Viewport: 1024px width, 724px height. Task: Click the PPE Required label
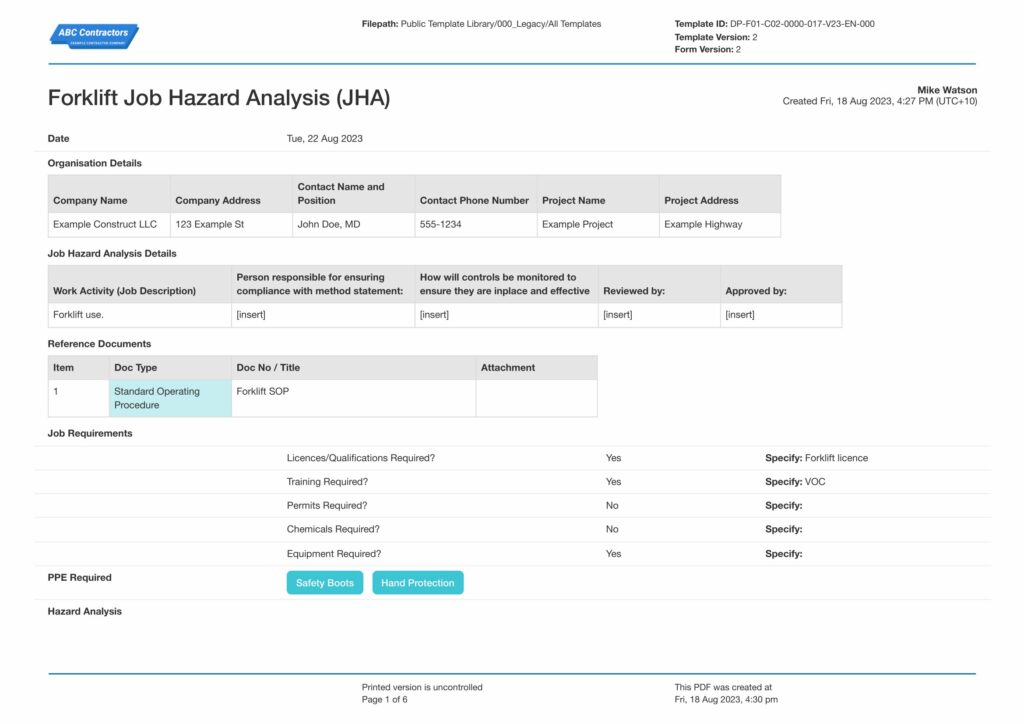[80, 577]
